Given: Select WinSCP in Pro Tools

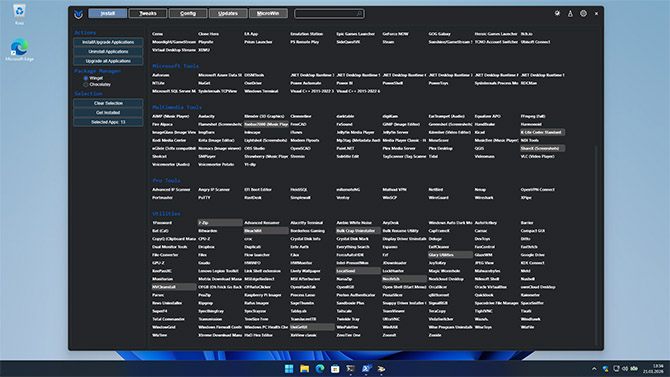Looking at the screenshot, I should tap(390, 197).
